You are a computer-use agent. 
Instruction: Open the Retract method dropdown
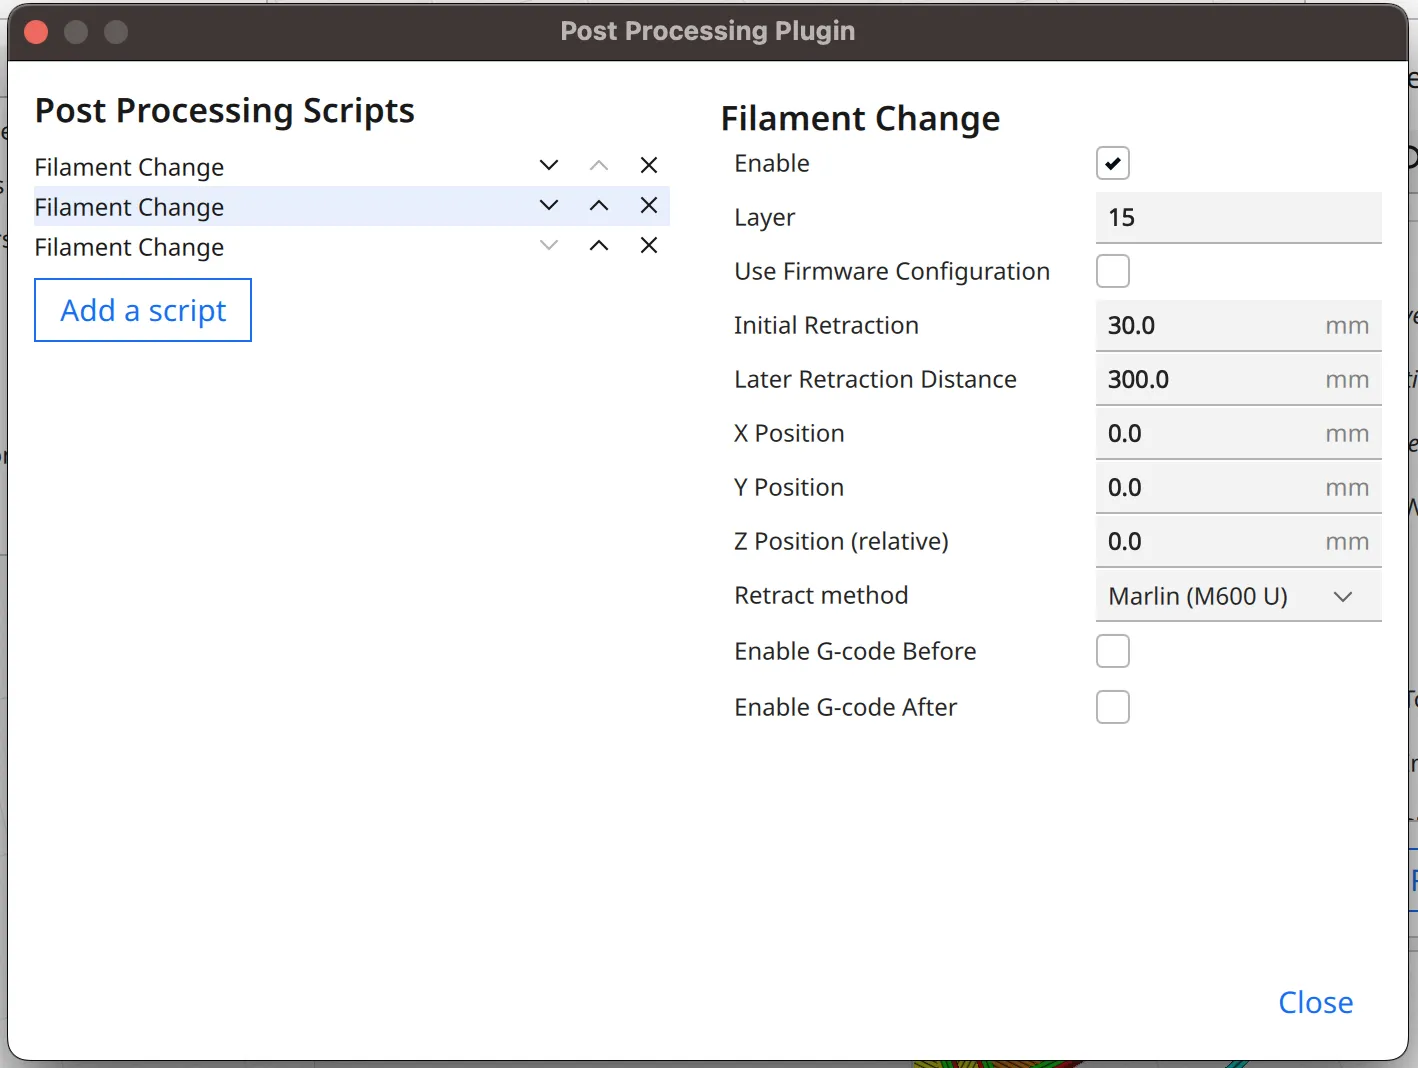coord(1238,596)
